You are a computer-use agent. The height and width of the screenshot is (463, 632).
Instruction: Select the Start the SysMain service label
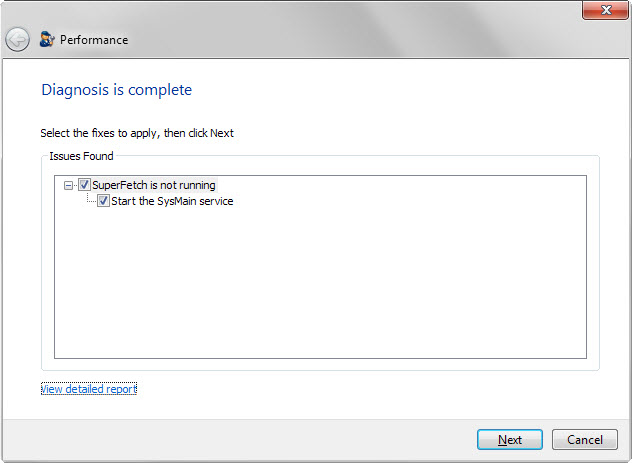tap(172, 201)
